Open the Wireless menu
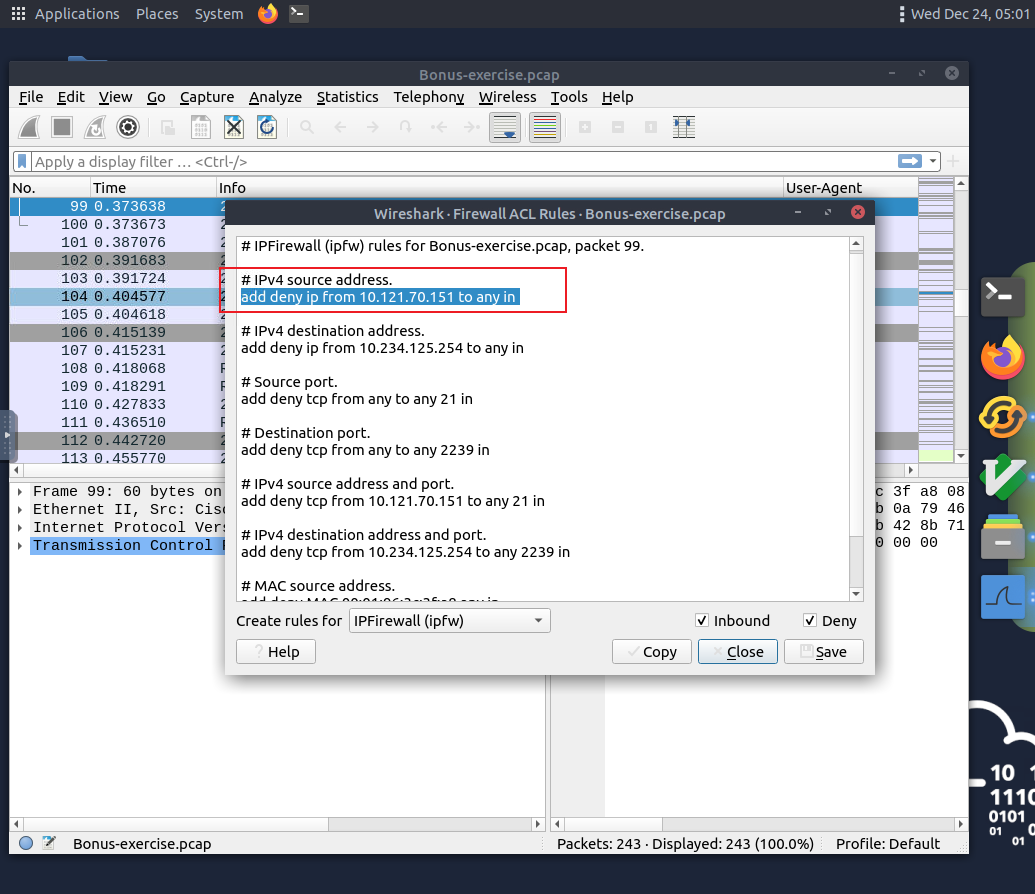Viewport: 1035px width, 894px height. [508, 97]
